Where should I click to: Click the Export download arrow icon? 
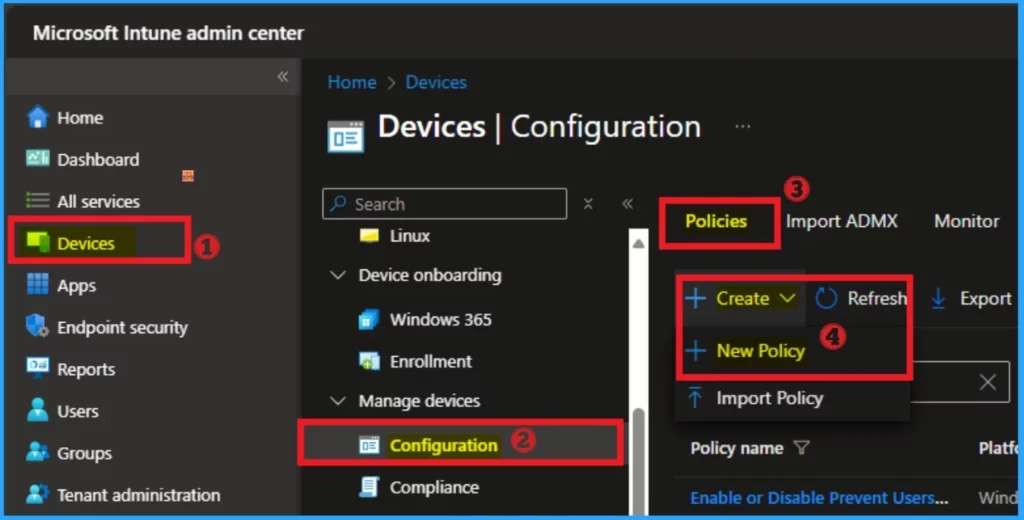(938, 299)
